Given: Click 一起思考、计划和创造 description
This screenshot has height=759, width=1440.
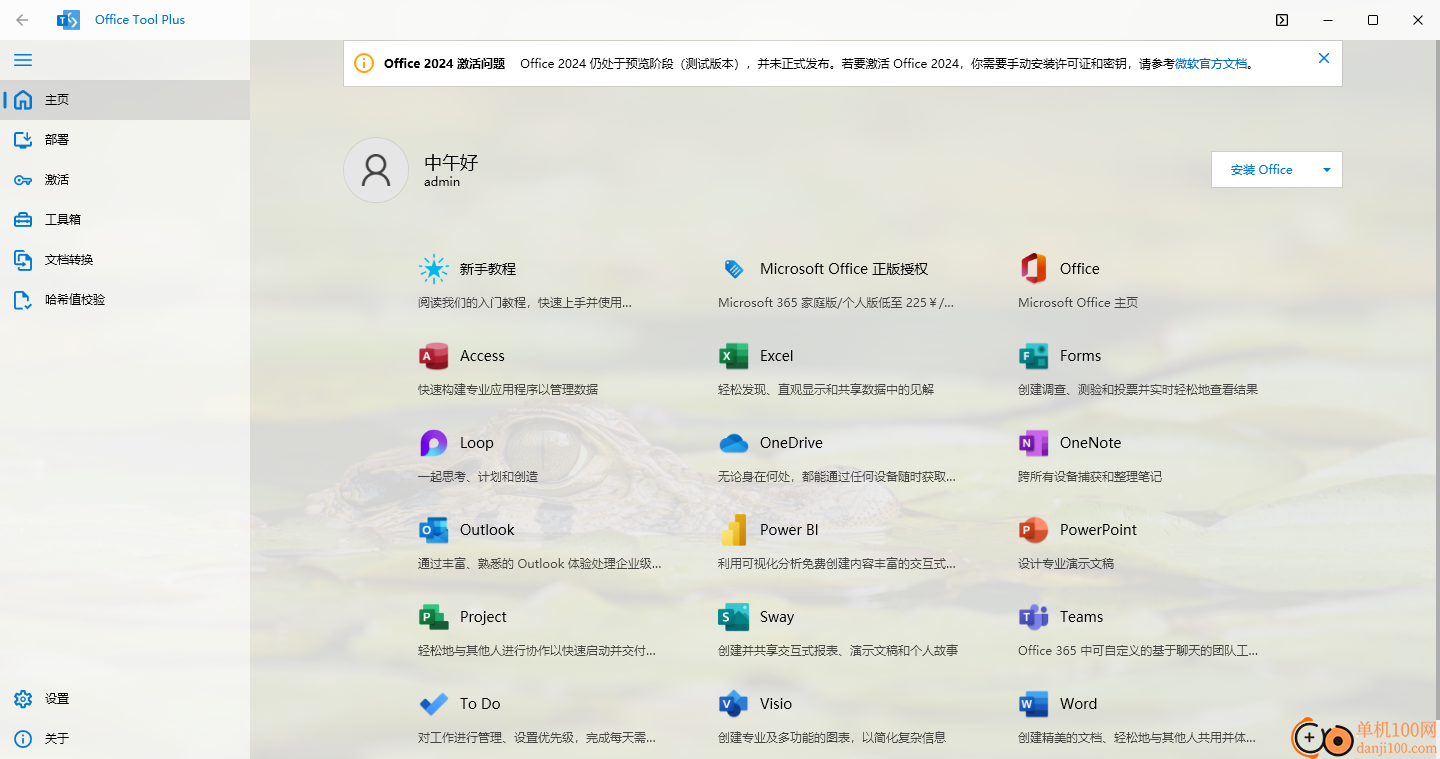Looking at the screenshot, I should pos(478,476).
